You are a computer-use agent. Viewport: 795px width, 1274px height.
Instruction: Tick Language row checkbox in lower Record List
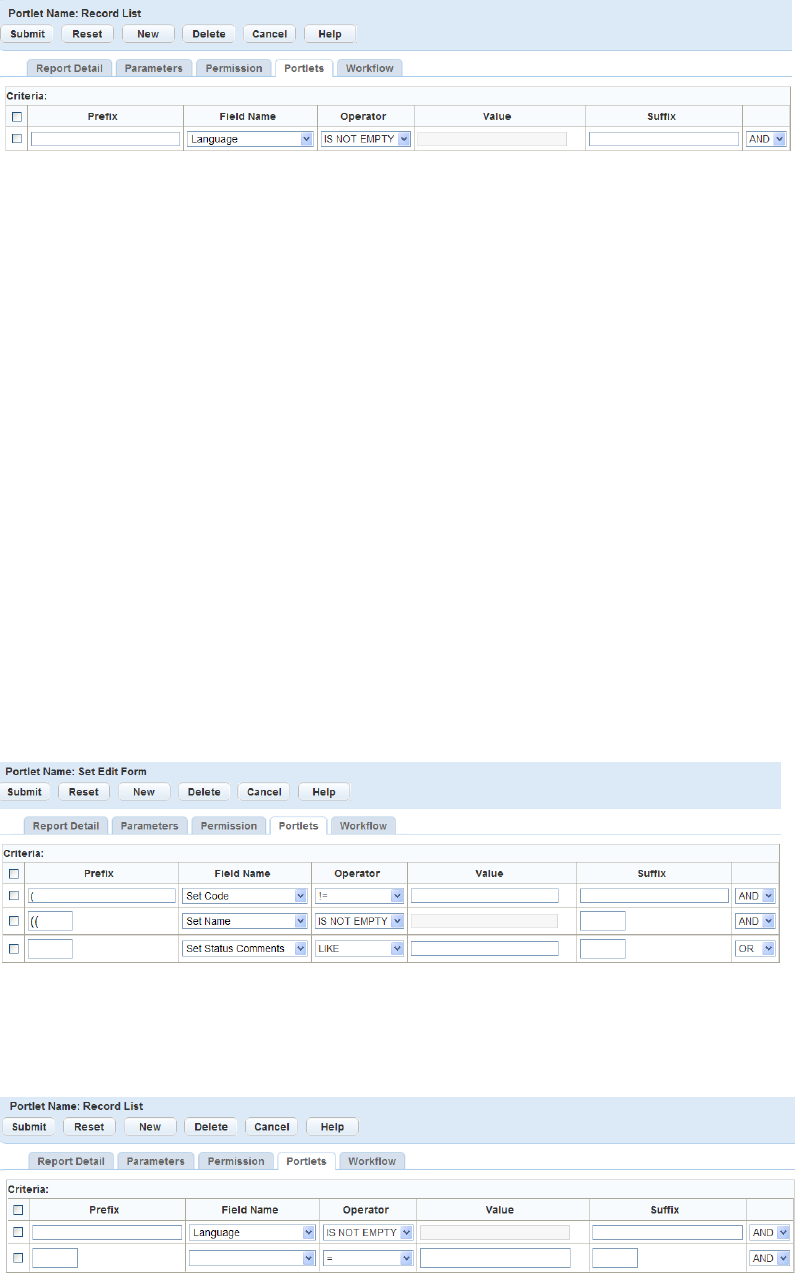point(17,1233)
